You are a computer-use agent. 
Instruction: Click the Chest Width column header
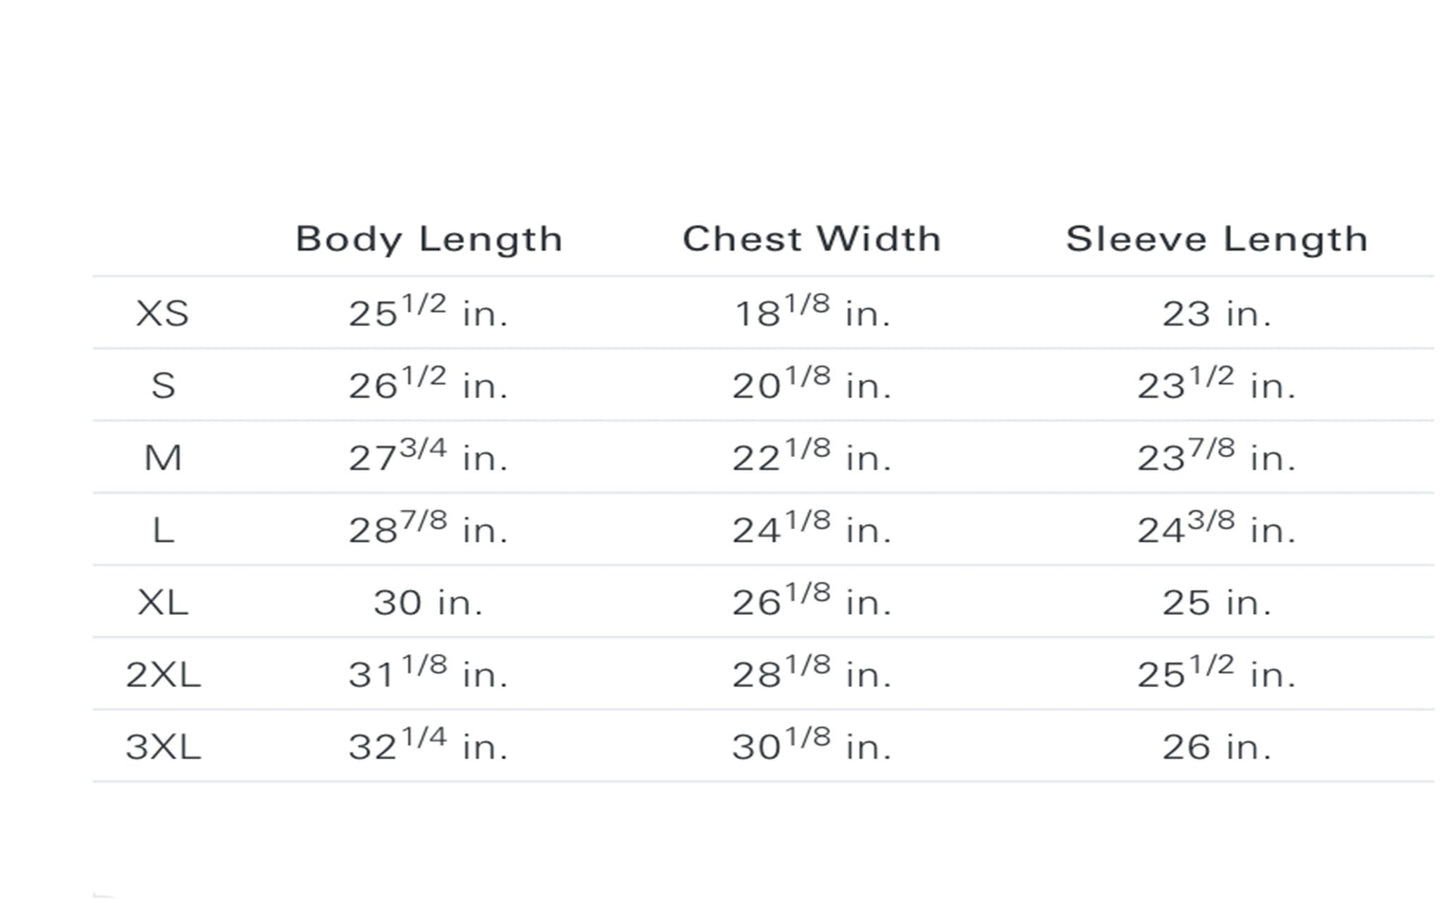point(811,239)
